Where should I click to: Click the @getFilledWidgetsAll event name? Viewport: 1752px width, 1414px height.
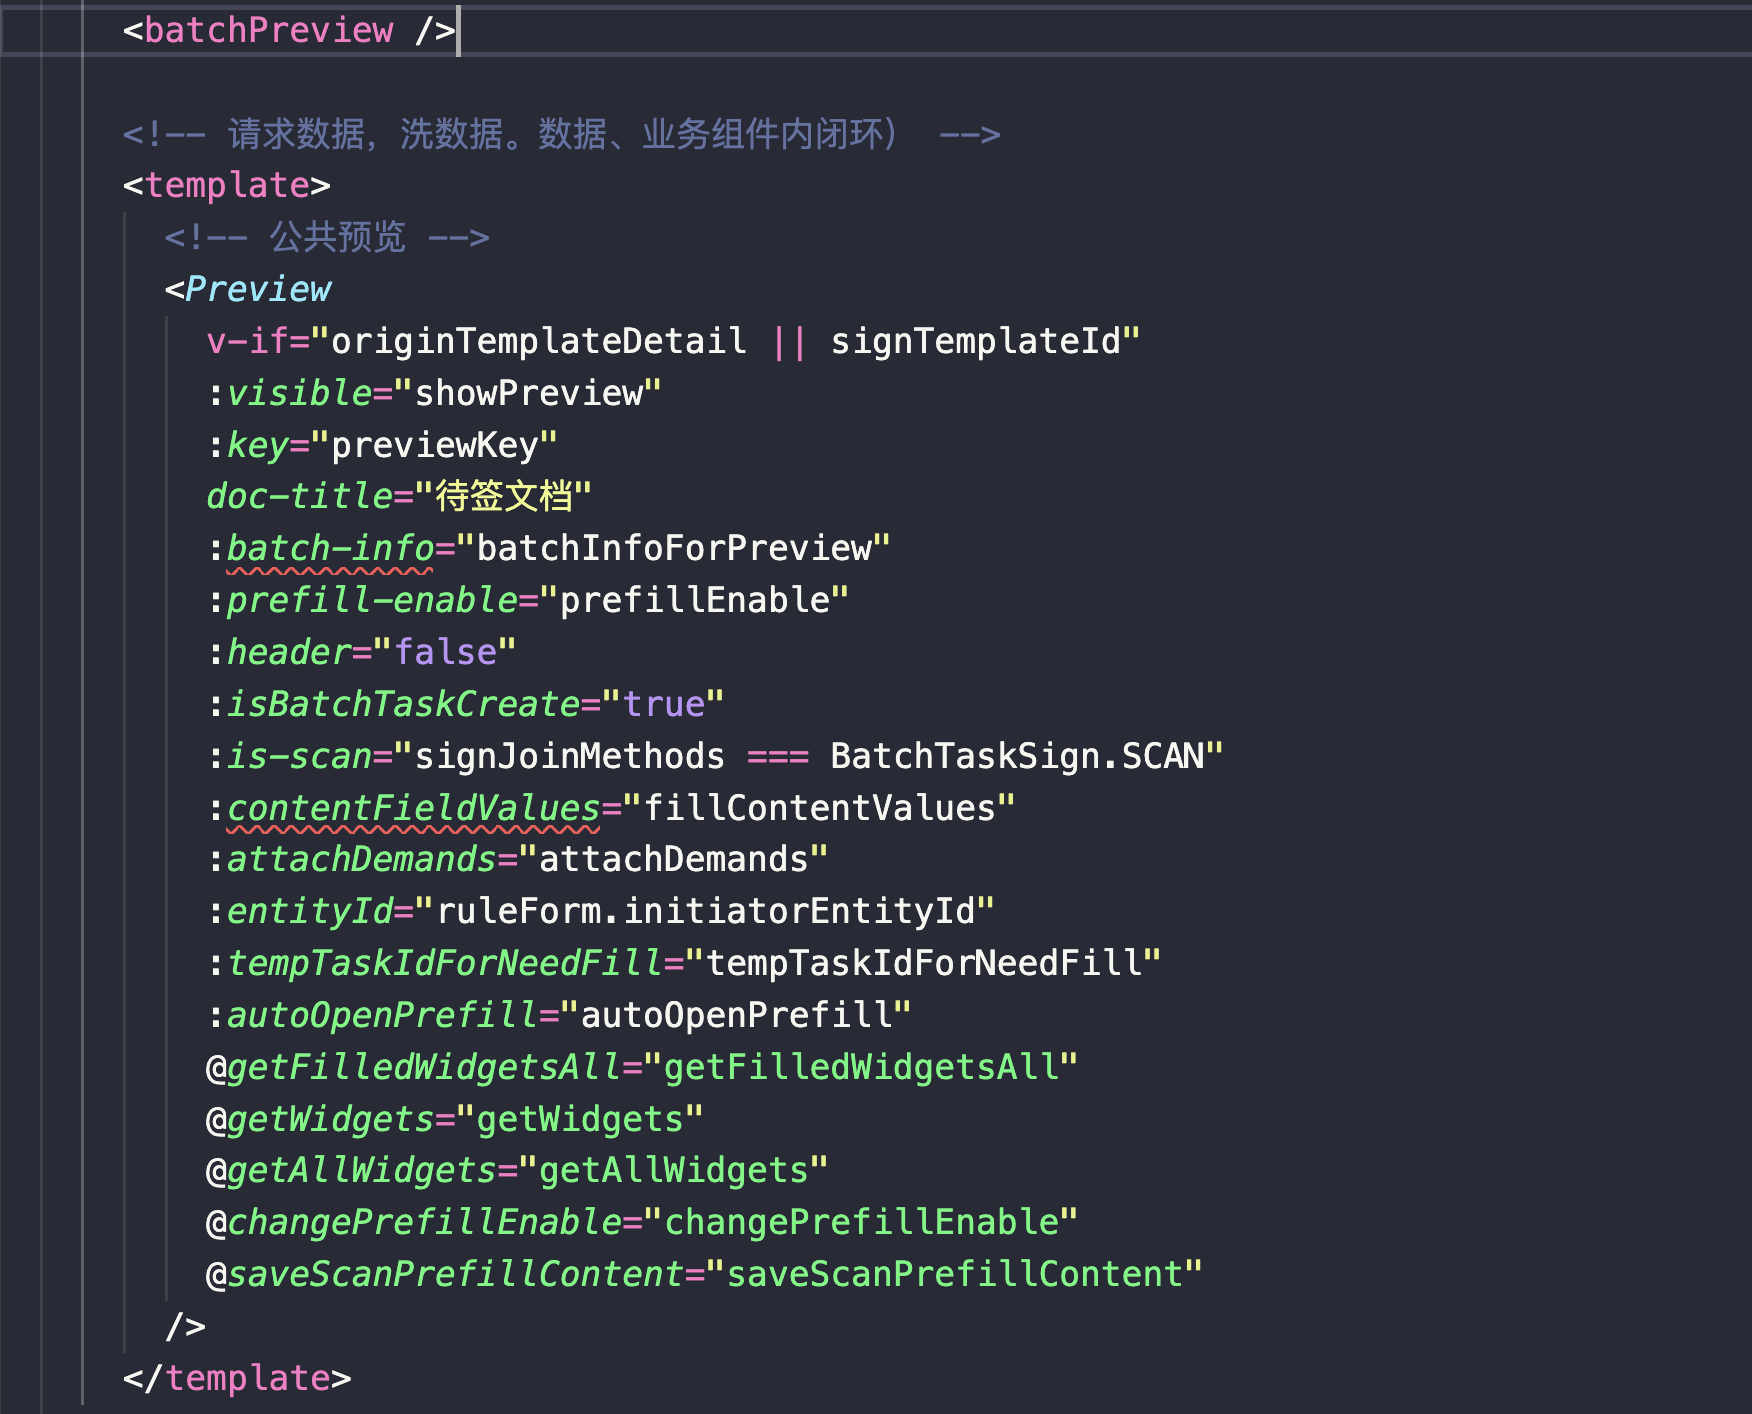(413, 1067)
